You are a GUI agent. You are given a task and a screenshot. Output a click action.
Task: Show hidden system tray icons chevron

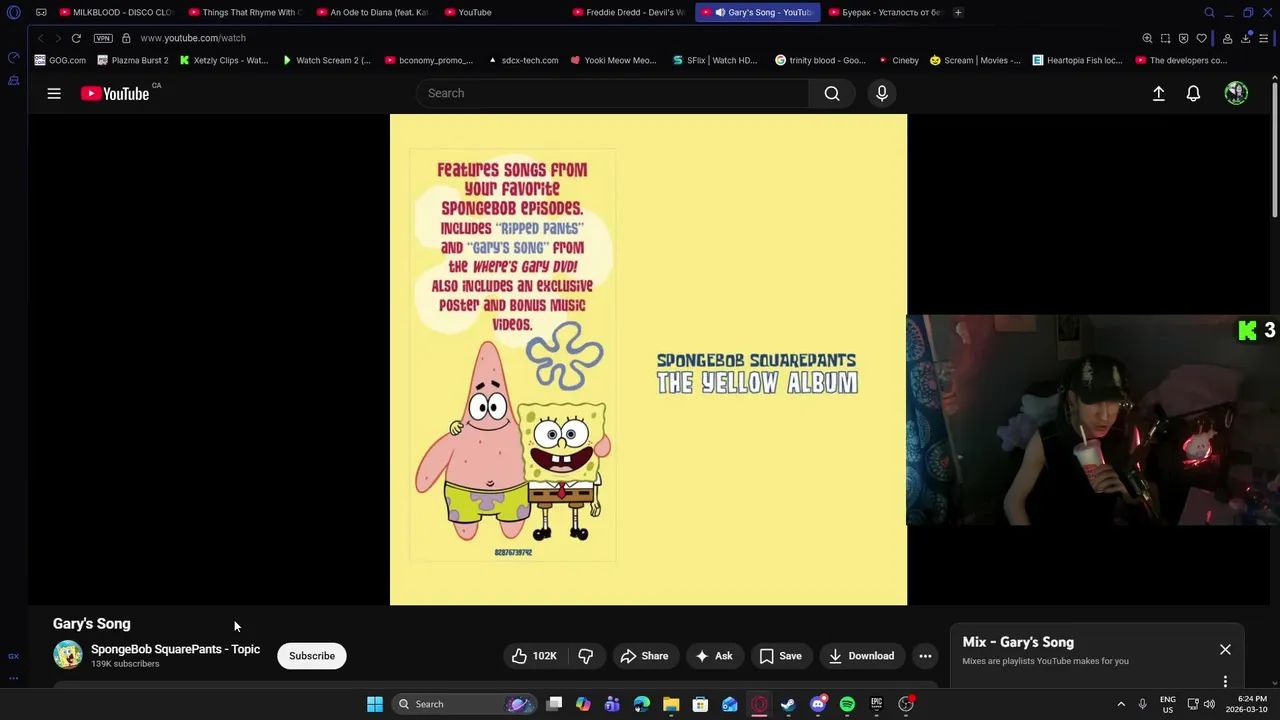[x=1121, y=704]
